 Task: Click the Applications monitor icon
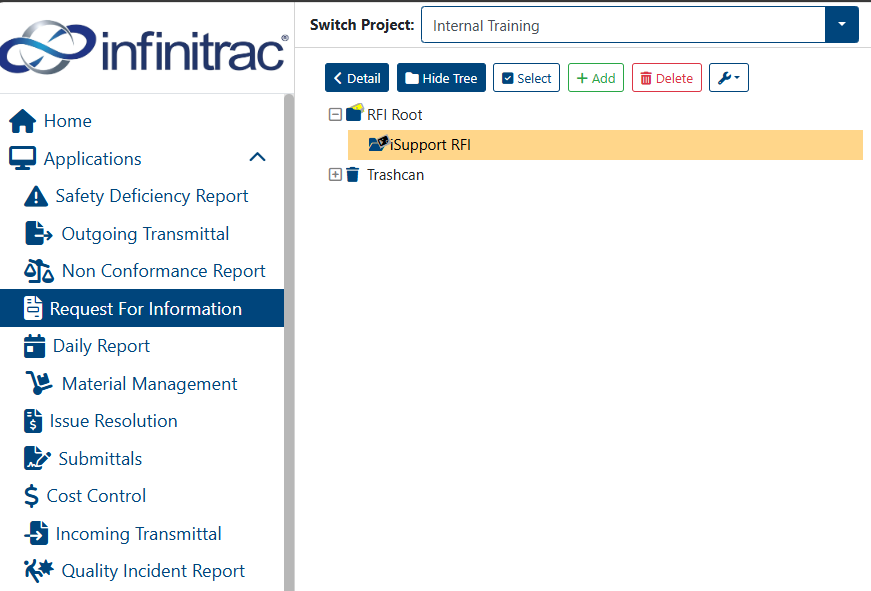coord(22,158)
